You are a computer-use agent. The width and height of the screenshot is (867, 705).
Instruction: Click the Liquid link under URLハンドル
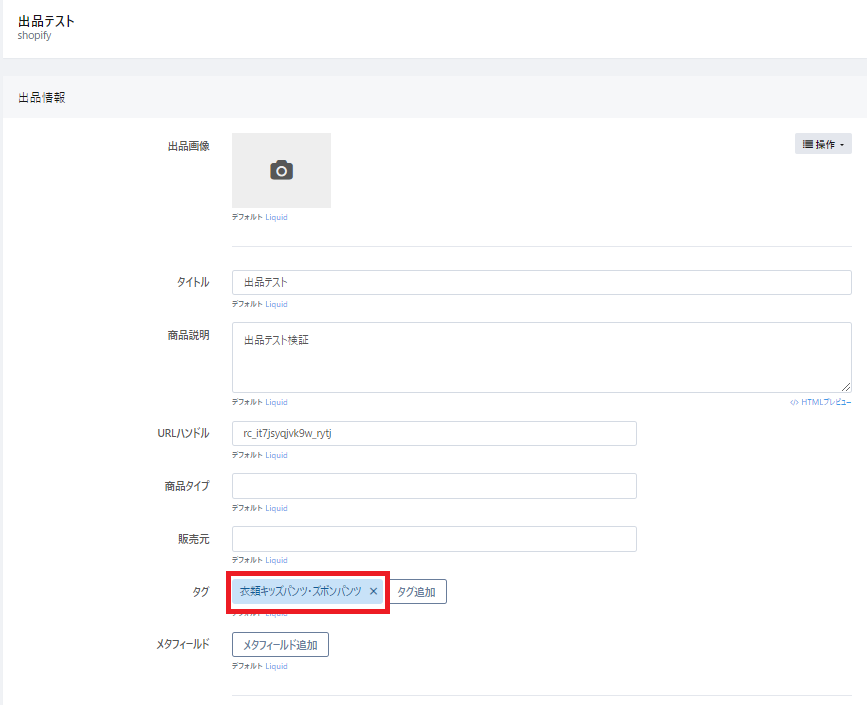276,455
